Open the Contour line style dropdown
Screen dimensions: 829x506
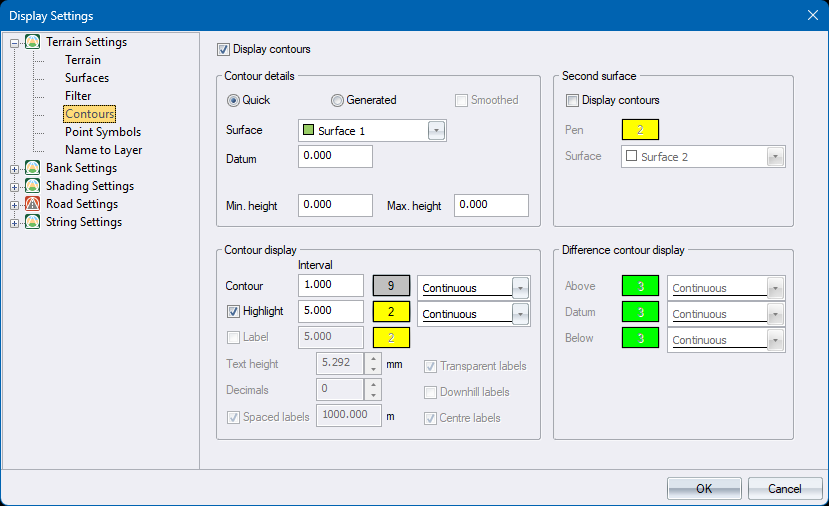pos(520,288)
